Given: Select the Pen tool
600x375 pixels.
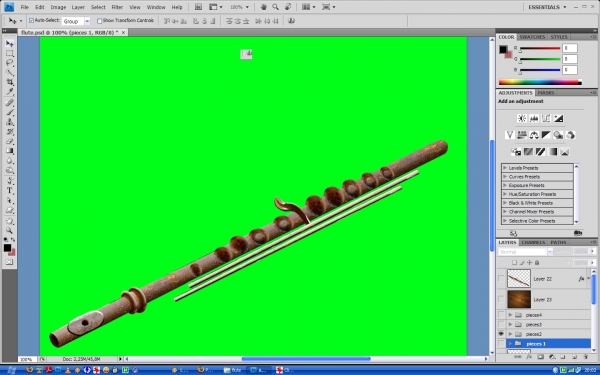Looking at the screenshot, I should (x=9, y=181).
